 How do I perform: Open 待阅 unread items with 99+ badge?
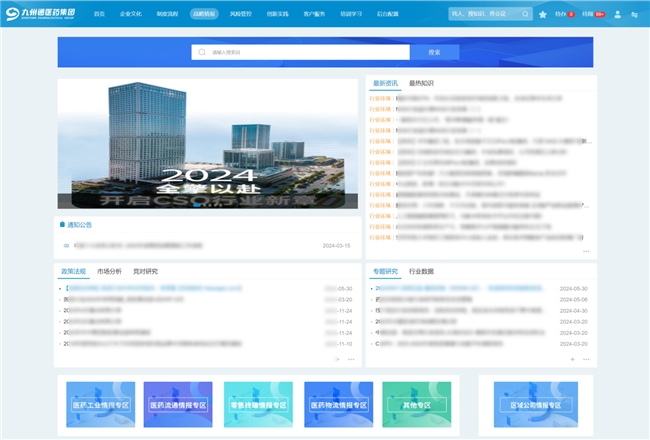pyautogui.click(x=593, y=14)
